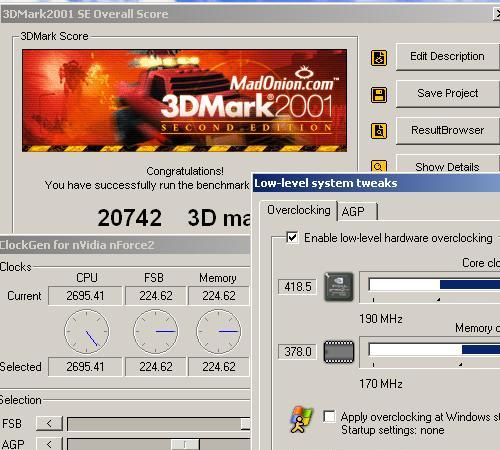Viewport: 500px width, 450px height.
Task: Click the Current CPU clock field 2695.41
Action: [x=85, y=296]
